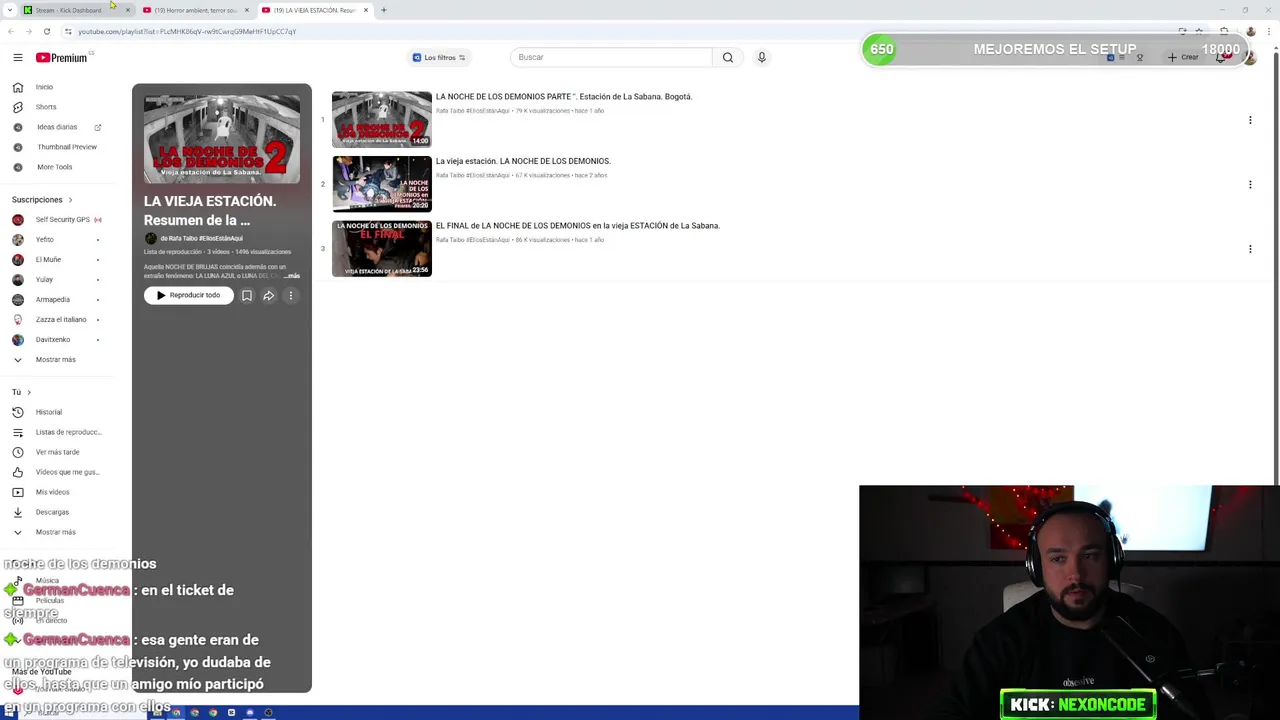Open Rafa Taibo channel link in playlist panel

click(202, 238)
